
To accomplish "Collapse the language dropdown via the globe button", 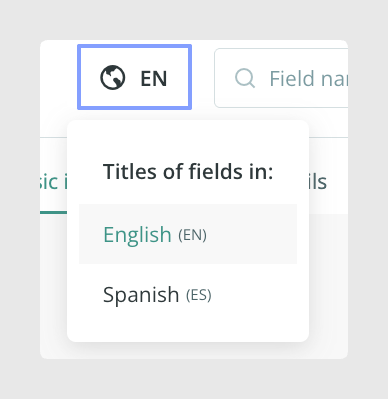I will point(134,77).
